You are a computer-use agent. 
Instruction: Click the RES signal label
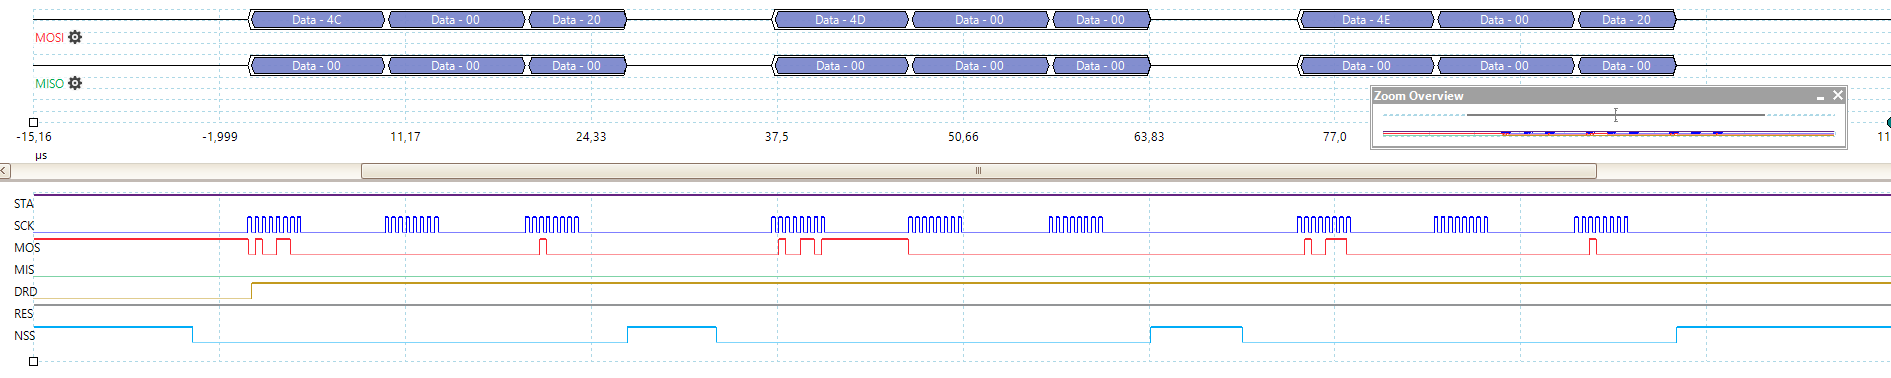[23, 314]
